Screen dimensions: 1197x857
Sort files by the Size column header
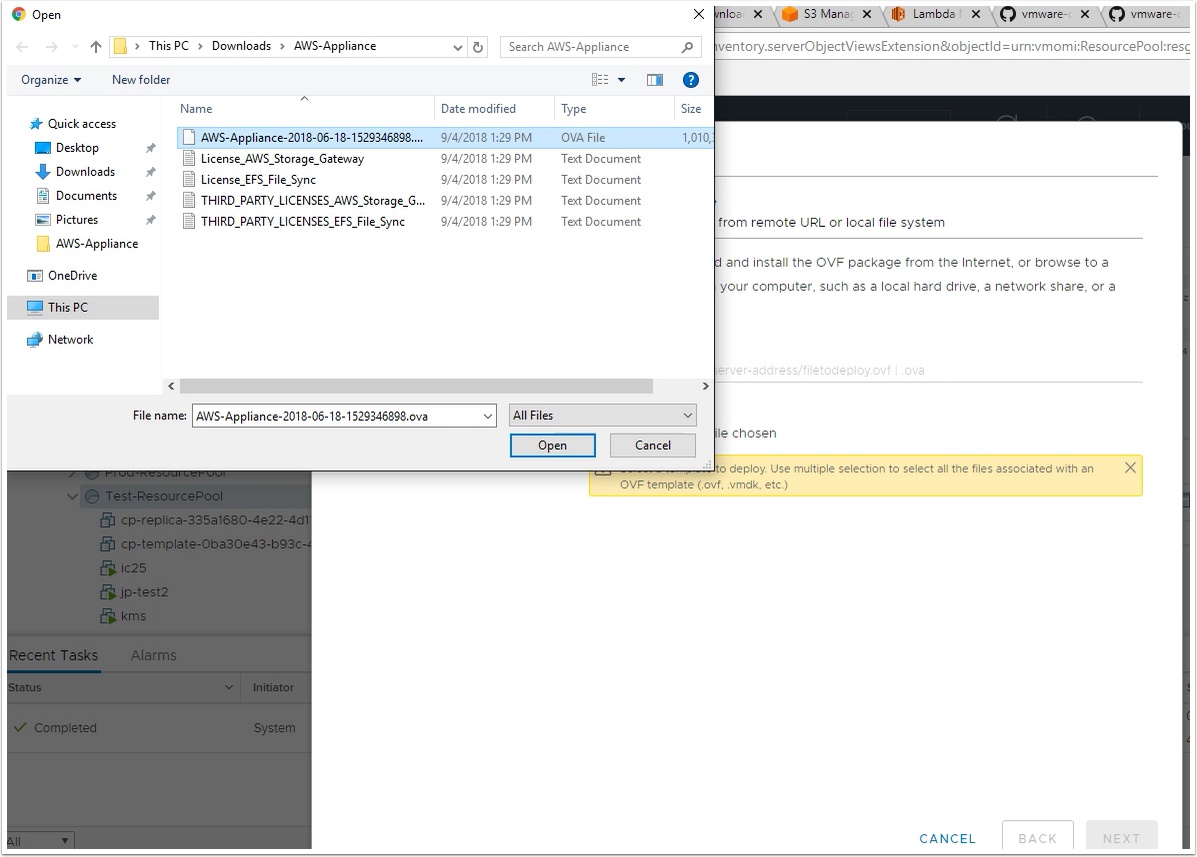(x=691, y=108)
